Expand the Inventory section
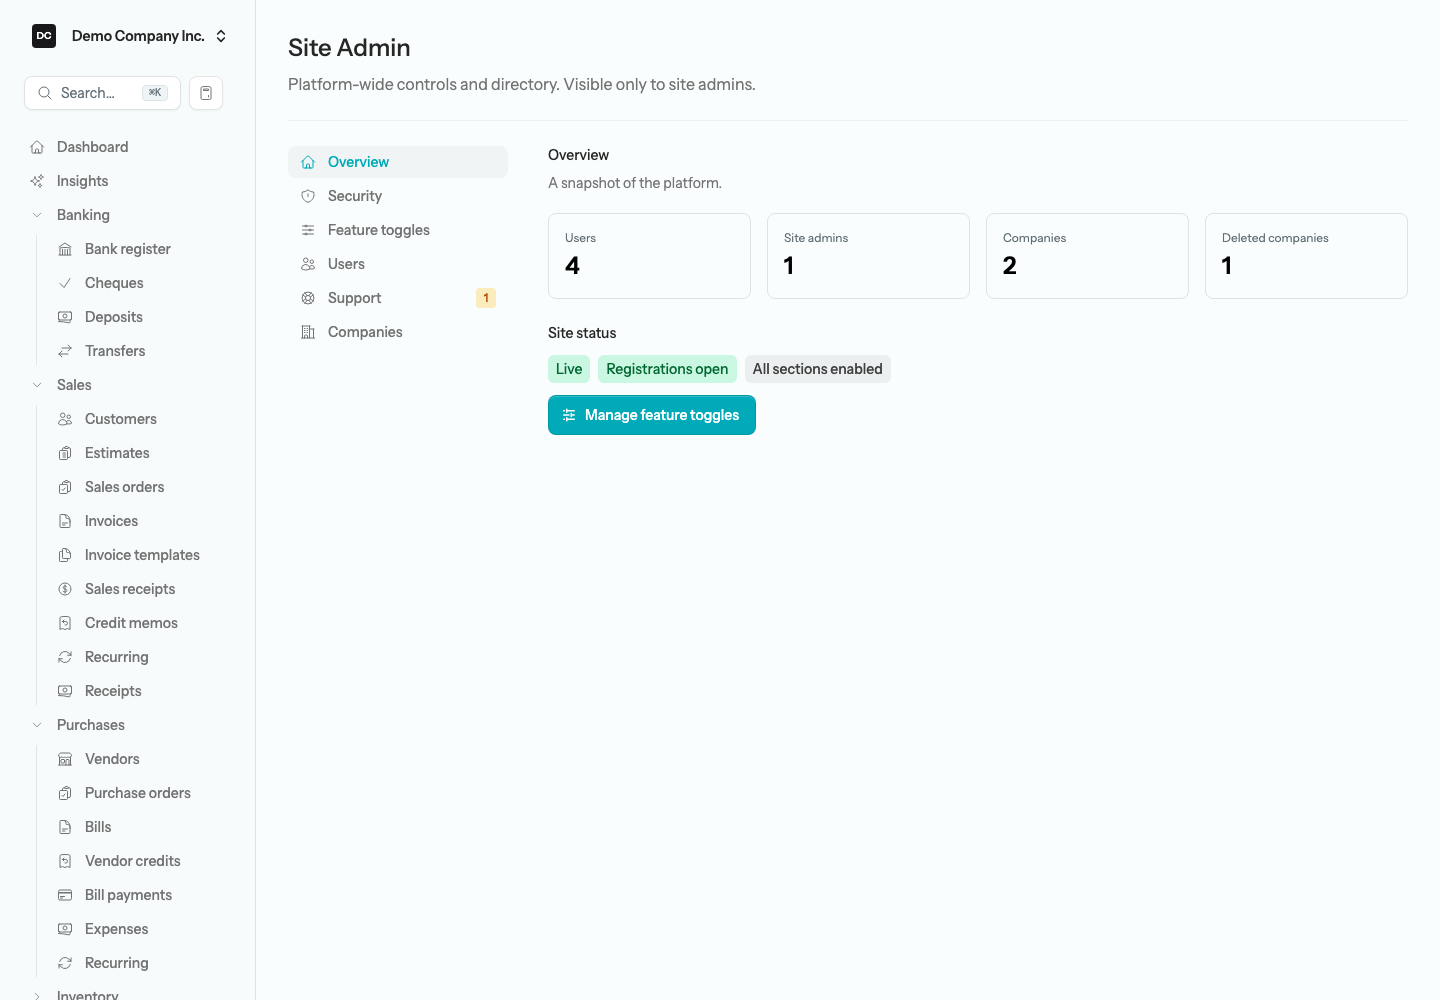 (37, 995)
